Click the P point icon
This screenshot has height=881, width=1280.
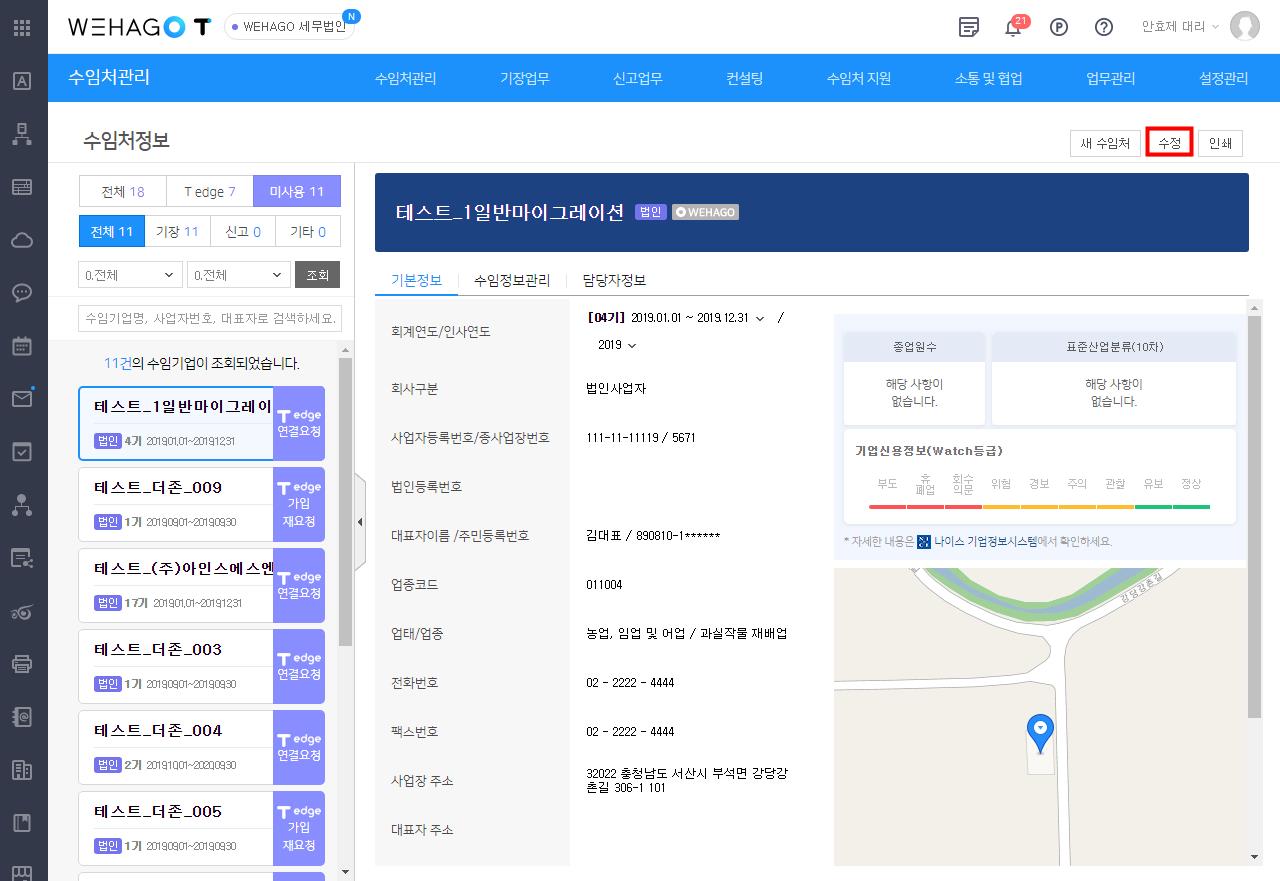pos(1059,27)
